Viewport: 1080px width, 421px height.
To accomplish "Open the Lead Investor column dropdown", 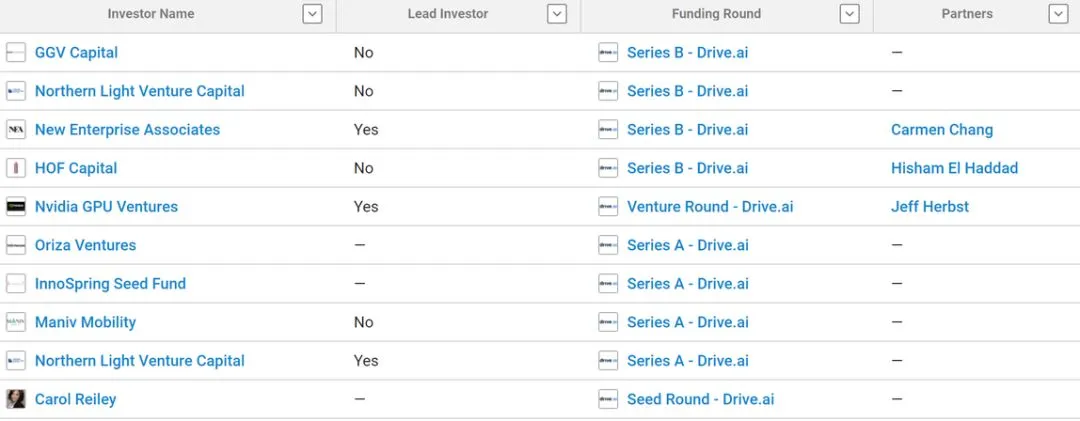I will coord(557,14).
